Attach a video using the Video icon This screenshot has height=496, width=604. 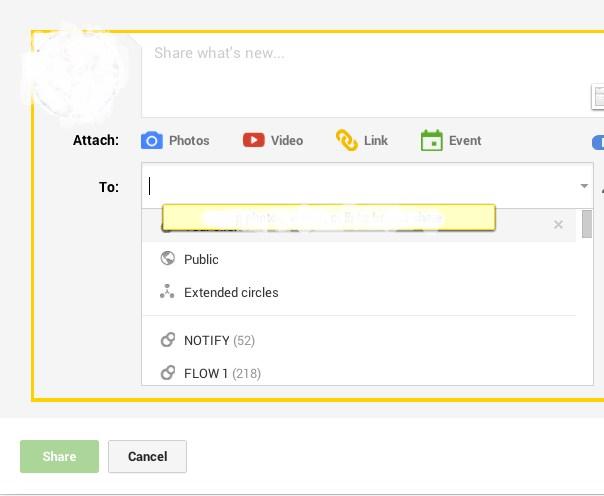[x=254, y=140]
